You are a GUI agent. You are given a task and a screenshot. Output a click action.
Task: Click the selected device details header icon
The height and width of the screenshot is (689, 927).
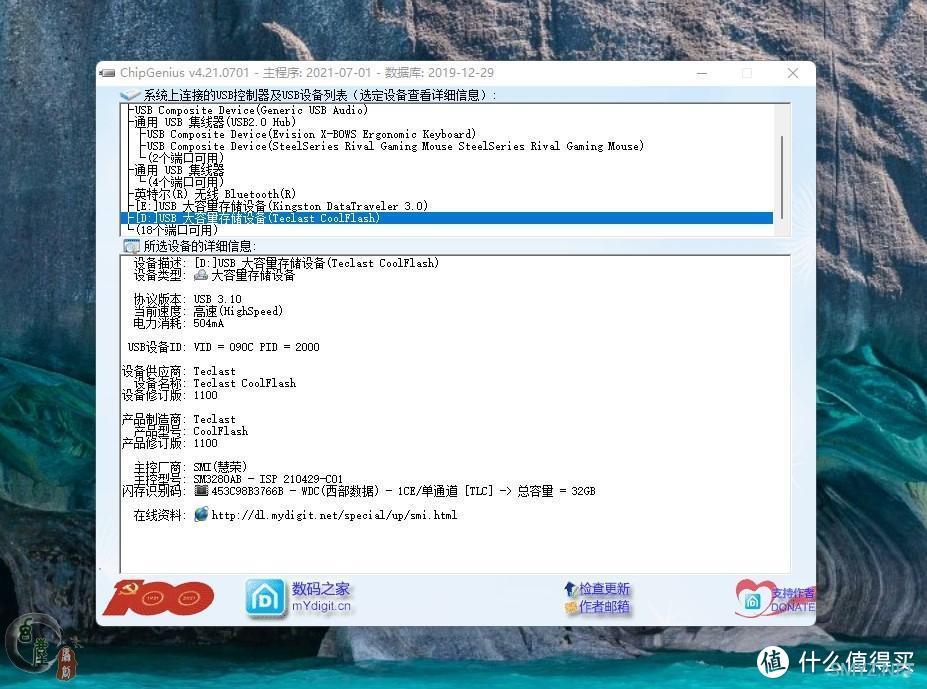131,246
